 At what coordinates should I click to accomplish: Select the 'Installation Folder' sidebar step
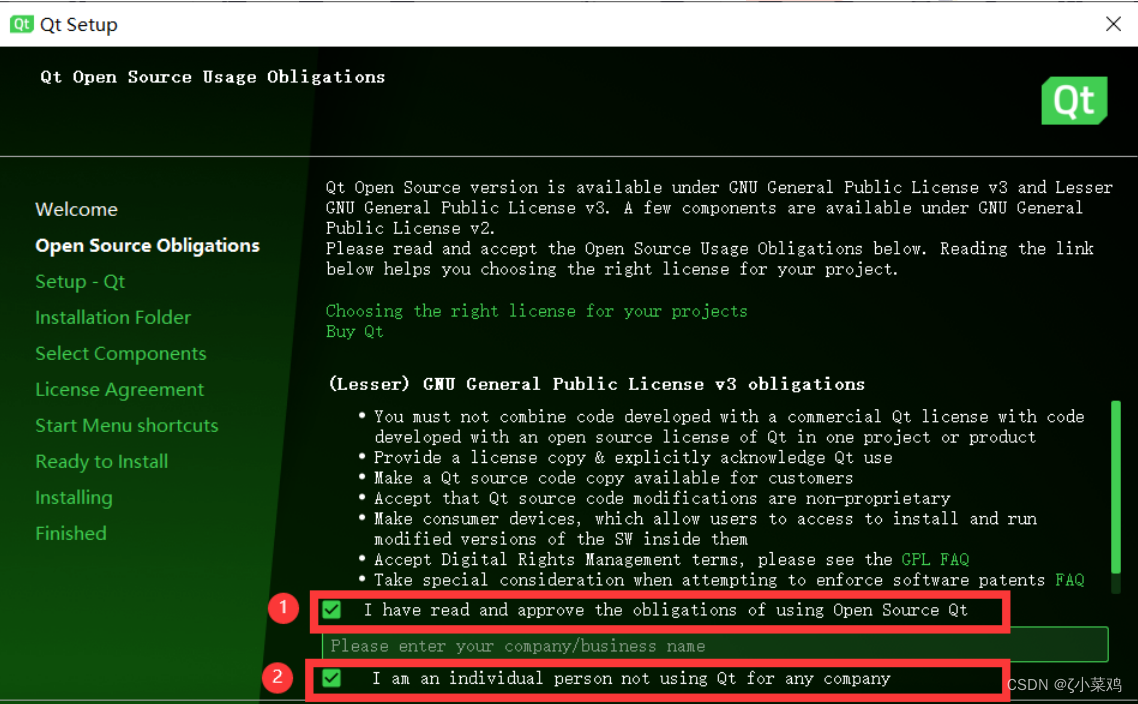click(113, 317)
